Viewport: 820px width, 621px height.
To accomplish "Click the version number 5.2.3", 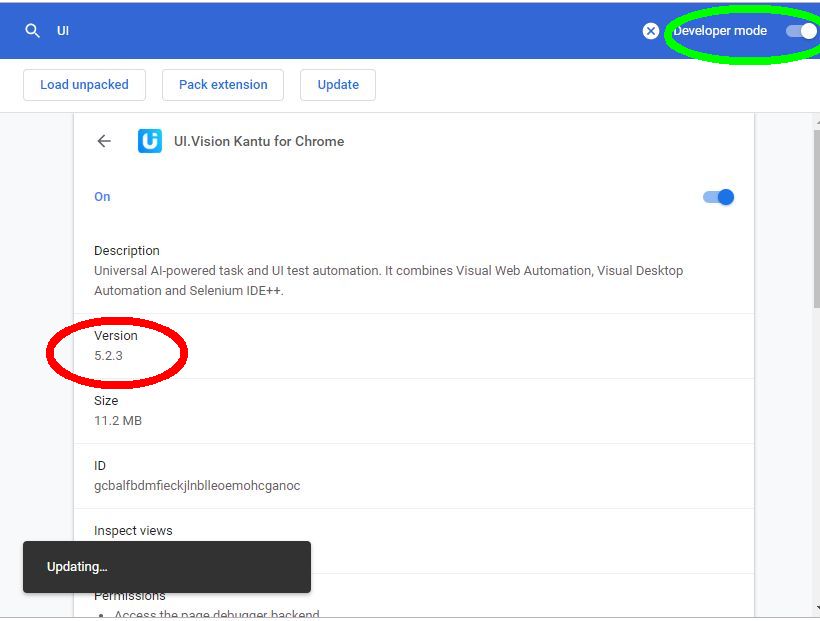I will tap(108, 356).
